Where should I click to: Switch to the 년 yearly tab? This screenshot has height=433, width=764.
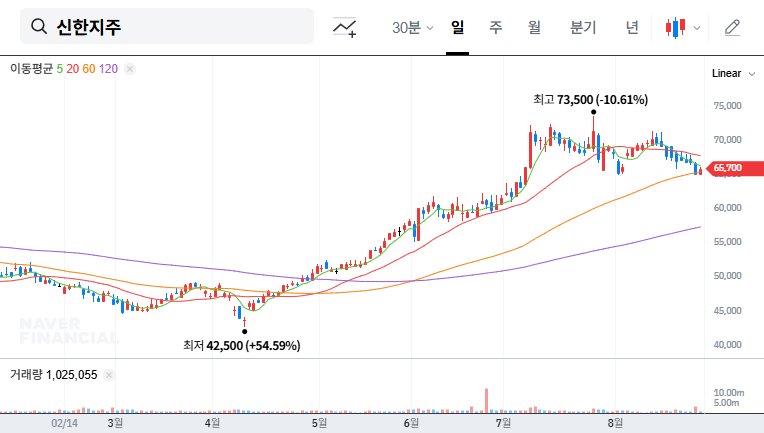[x=632, y=27]
